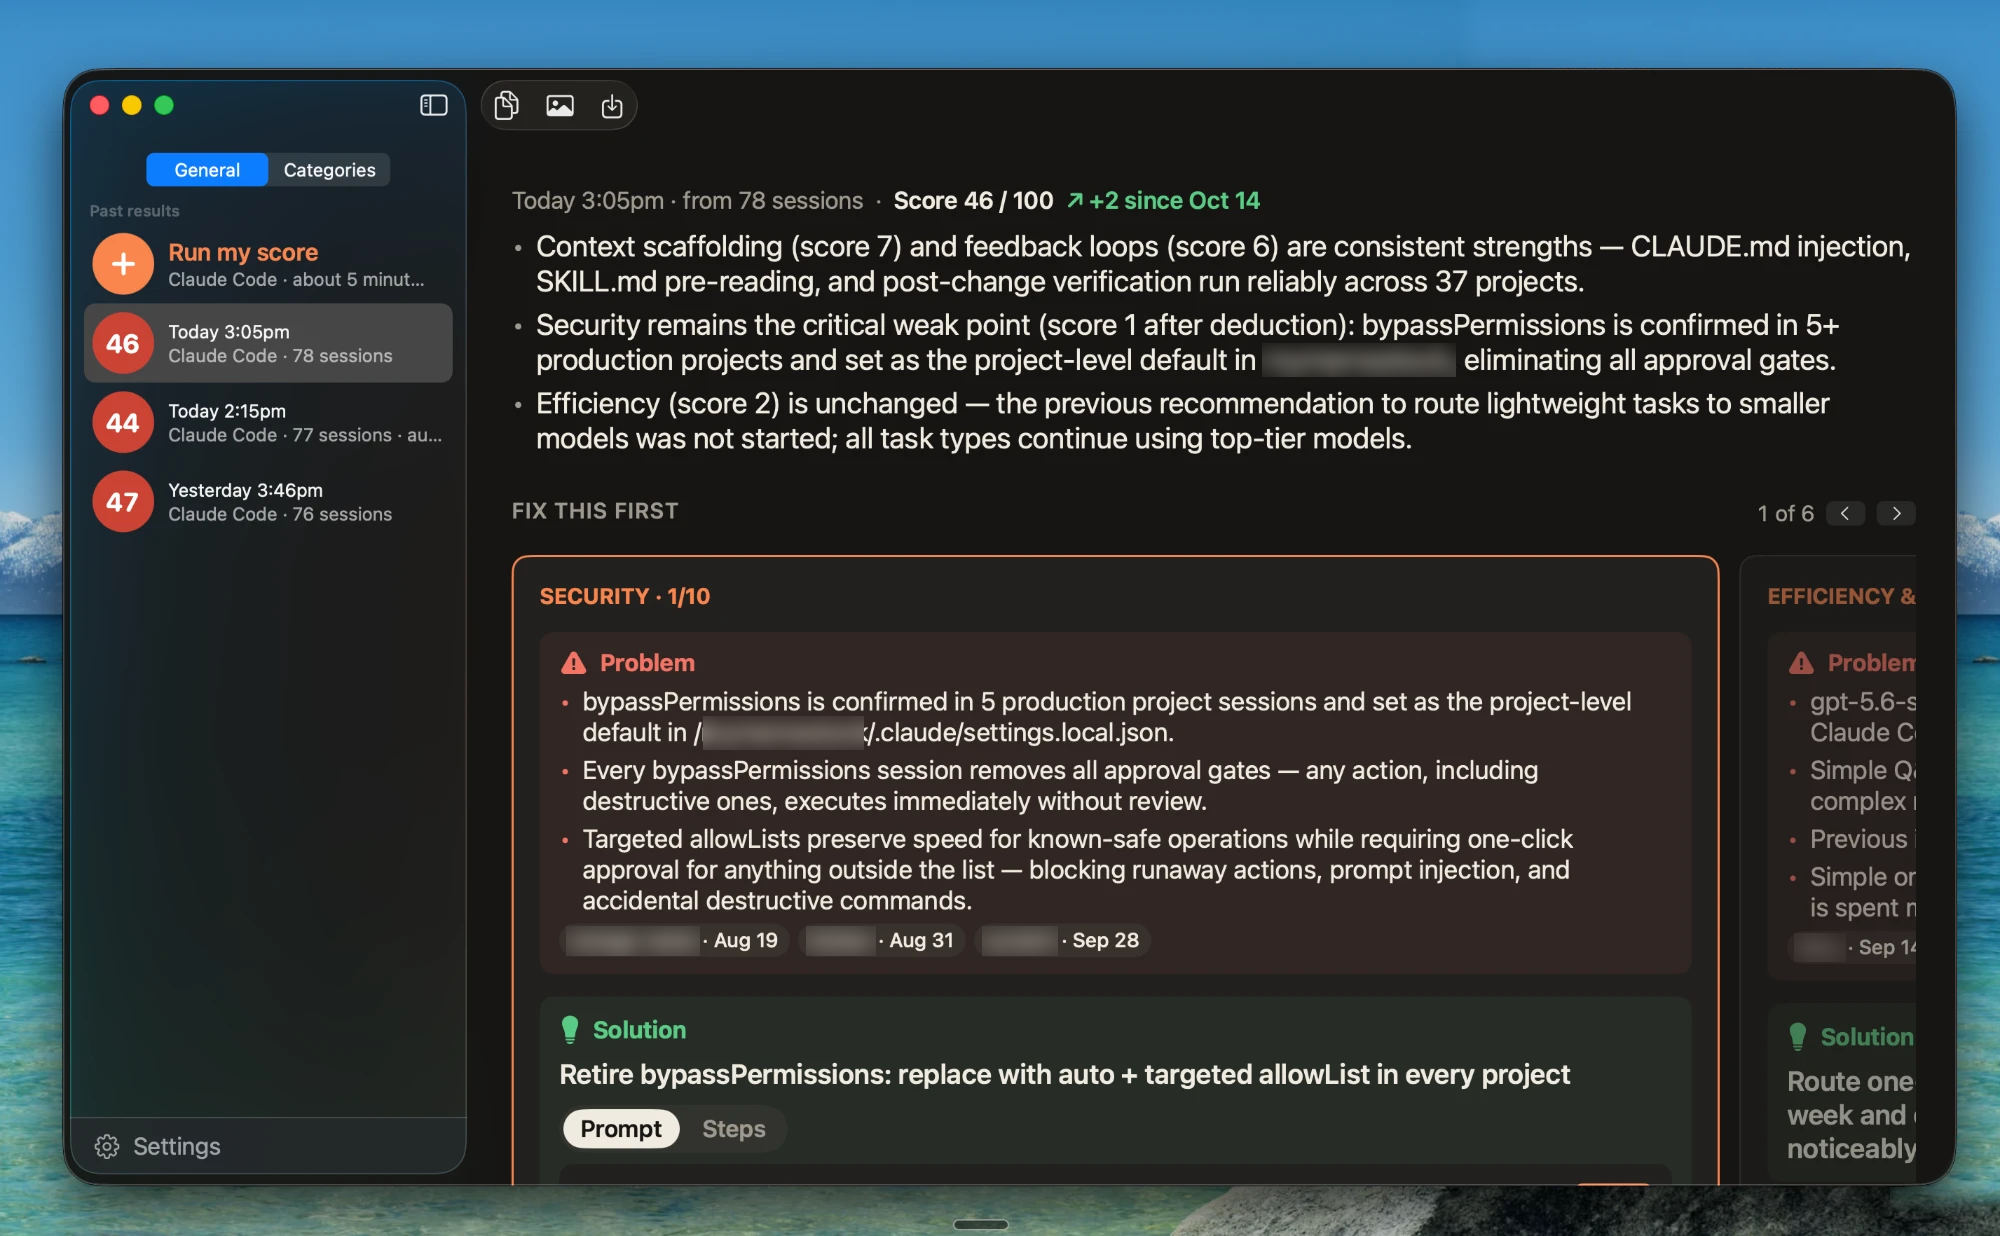Screen dimensions: 2000x1236
Task: Click the export/download icon in toolbar
Action: pyautogui.click(x=612, y=106)
